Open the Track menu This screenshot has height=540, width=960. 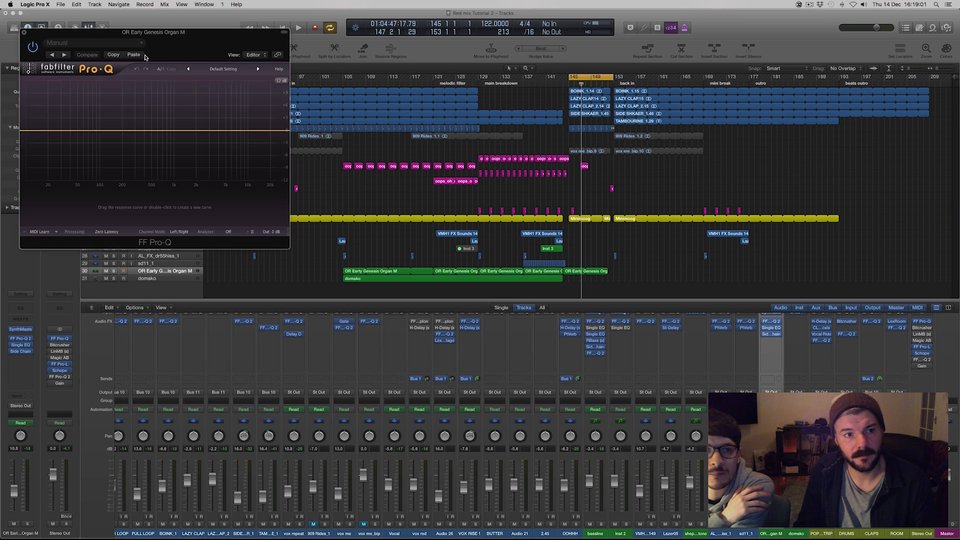point(94,4)
